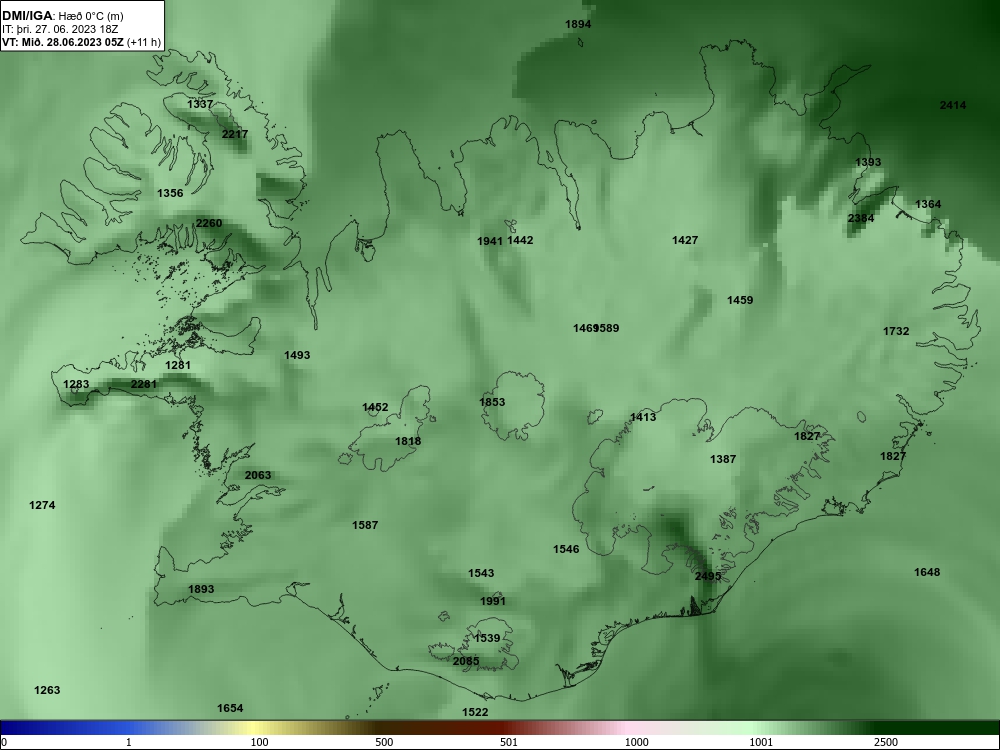Image resolution: width=1000 pixels, height=750 pixels.
Task: Click the 0 label on the color scale
Action: (x=4, y=742)
